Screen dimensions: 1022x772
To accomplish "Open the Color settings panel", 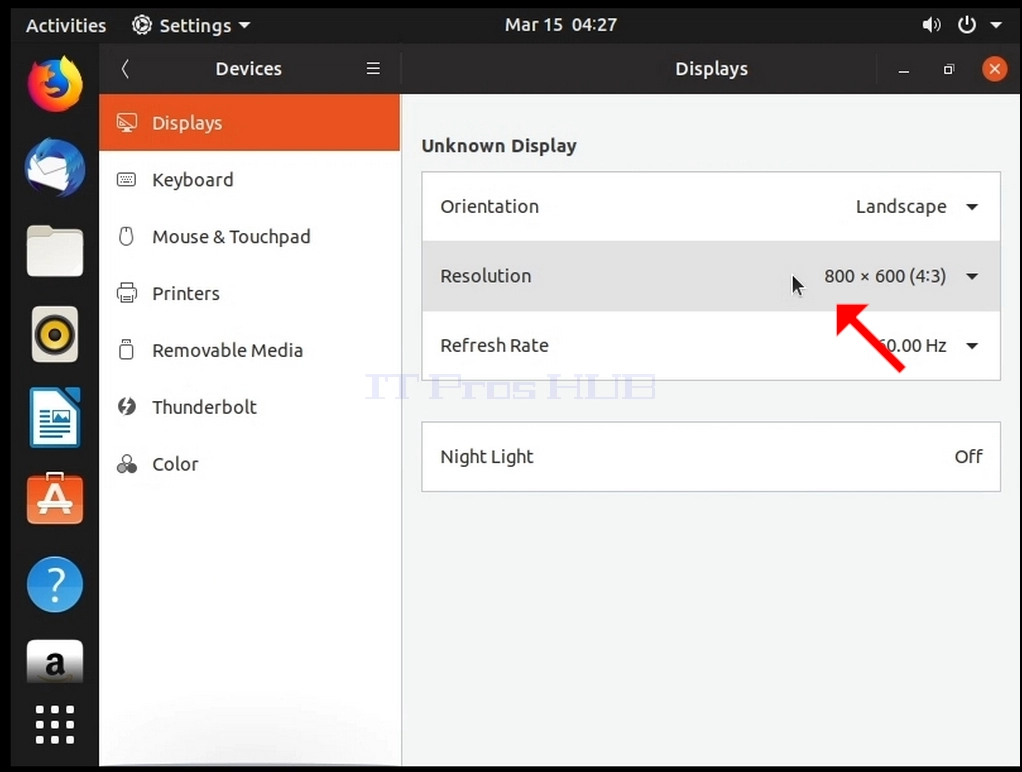I will click(x=250, y=464).
